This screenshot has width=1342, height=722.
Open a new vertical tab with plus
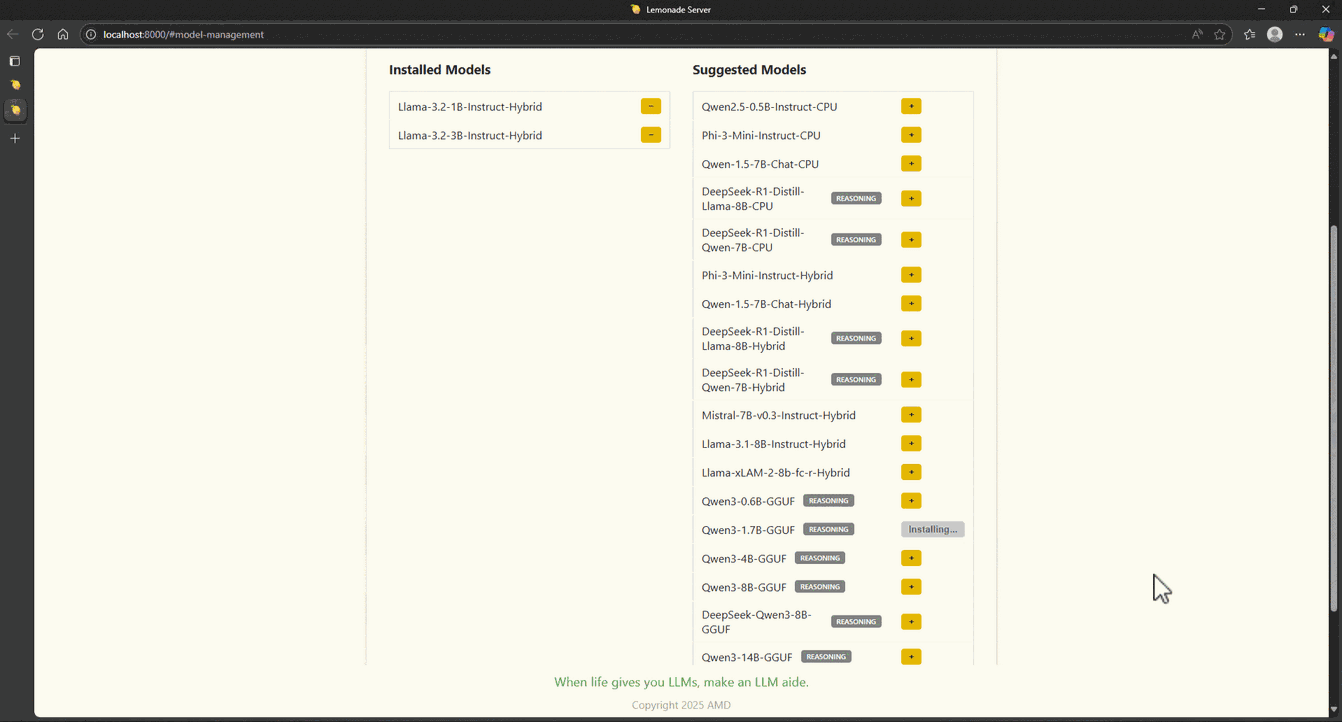coord(15,138)
